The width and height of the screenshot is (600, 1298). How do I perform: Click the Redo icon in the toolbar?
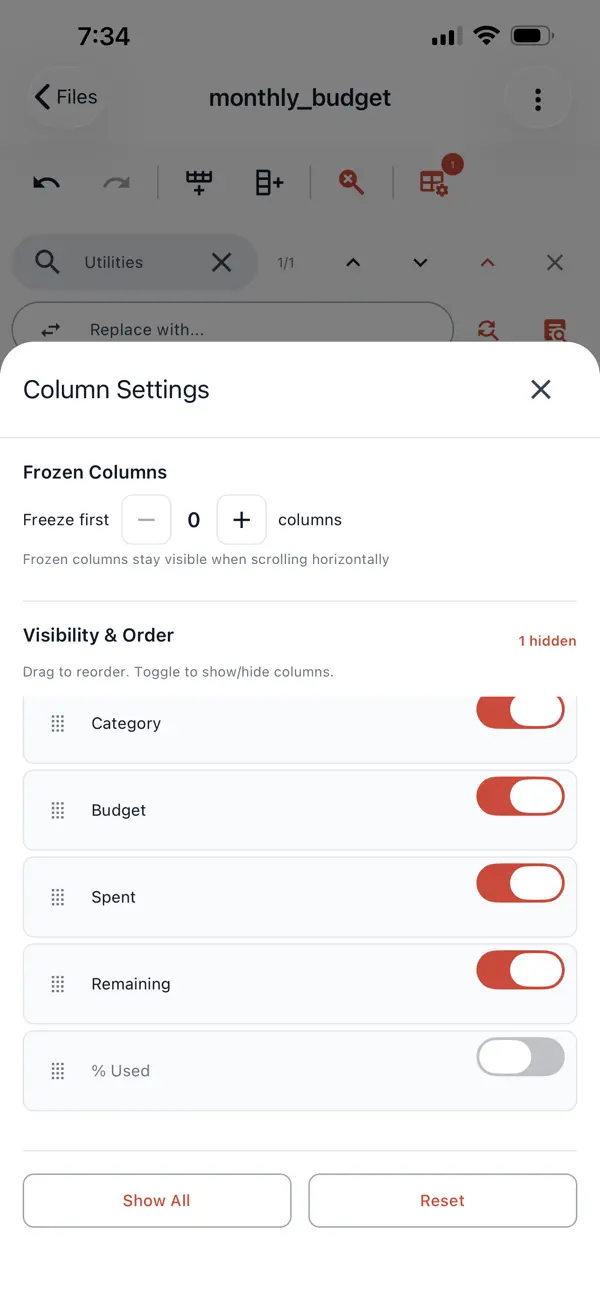[x=116, y=182]
